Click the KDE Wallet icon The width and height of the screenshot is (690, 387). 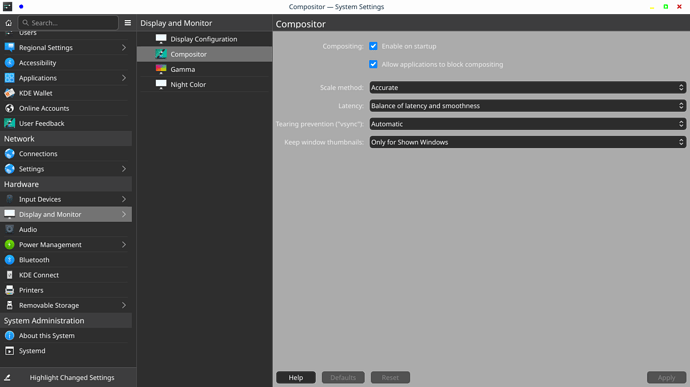(x=9, y=93)
